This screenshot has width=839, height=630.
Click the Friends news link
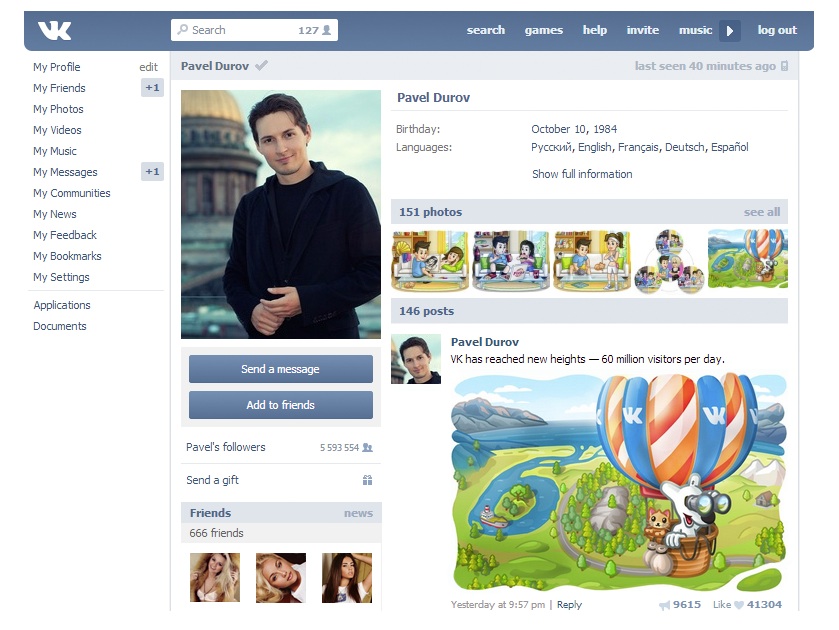click(x=358, y=513)
